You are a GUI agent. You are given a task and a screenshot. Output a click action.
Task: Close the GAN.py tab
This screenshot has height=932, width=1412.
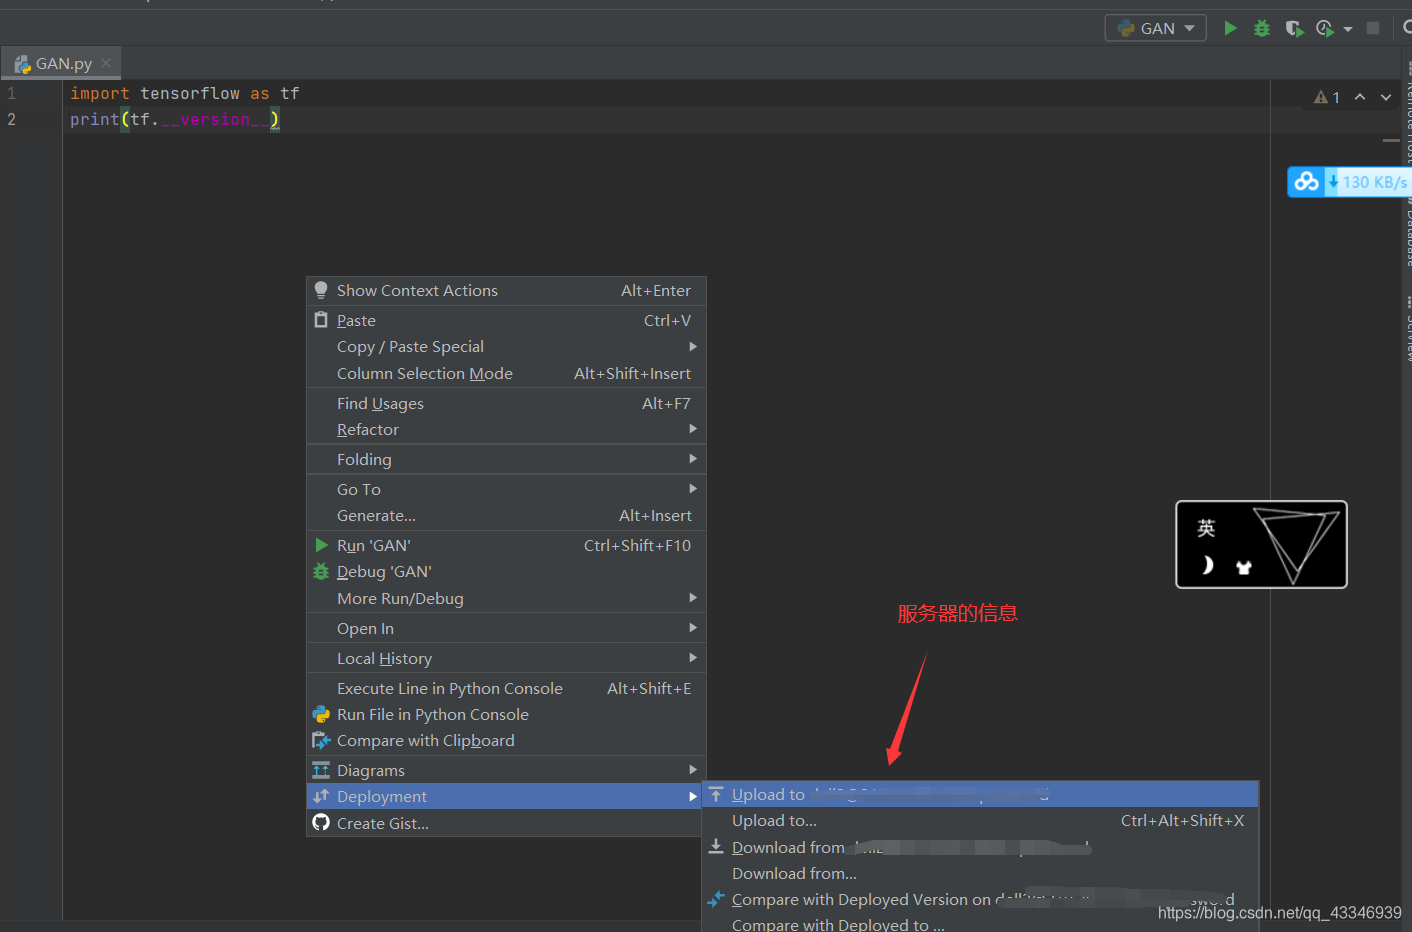point(106,63)
